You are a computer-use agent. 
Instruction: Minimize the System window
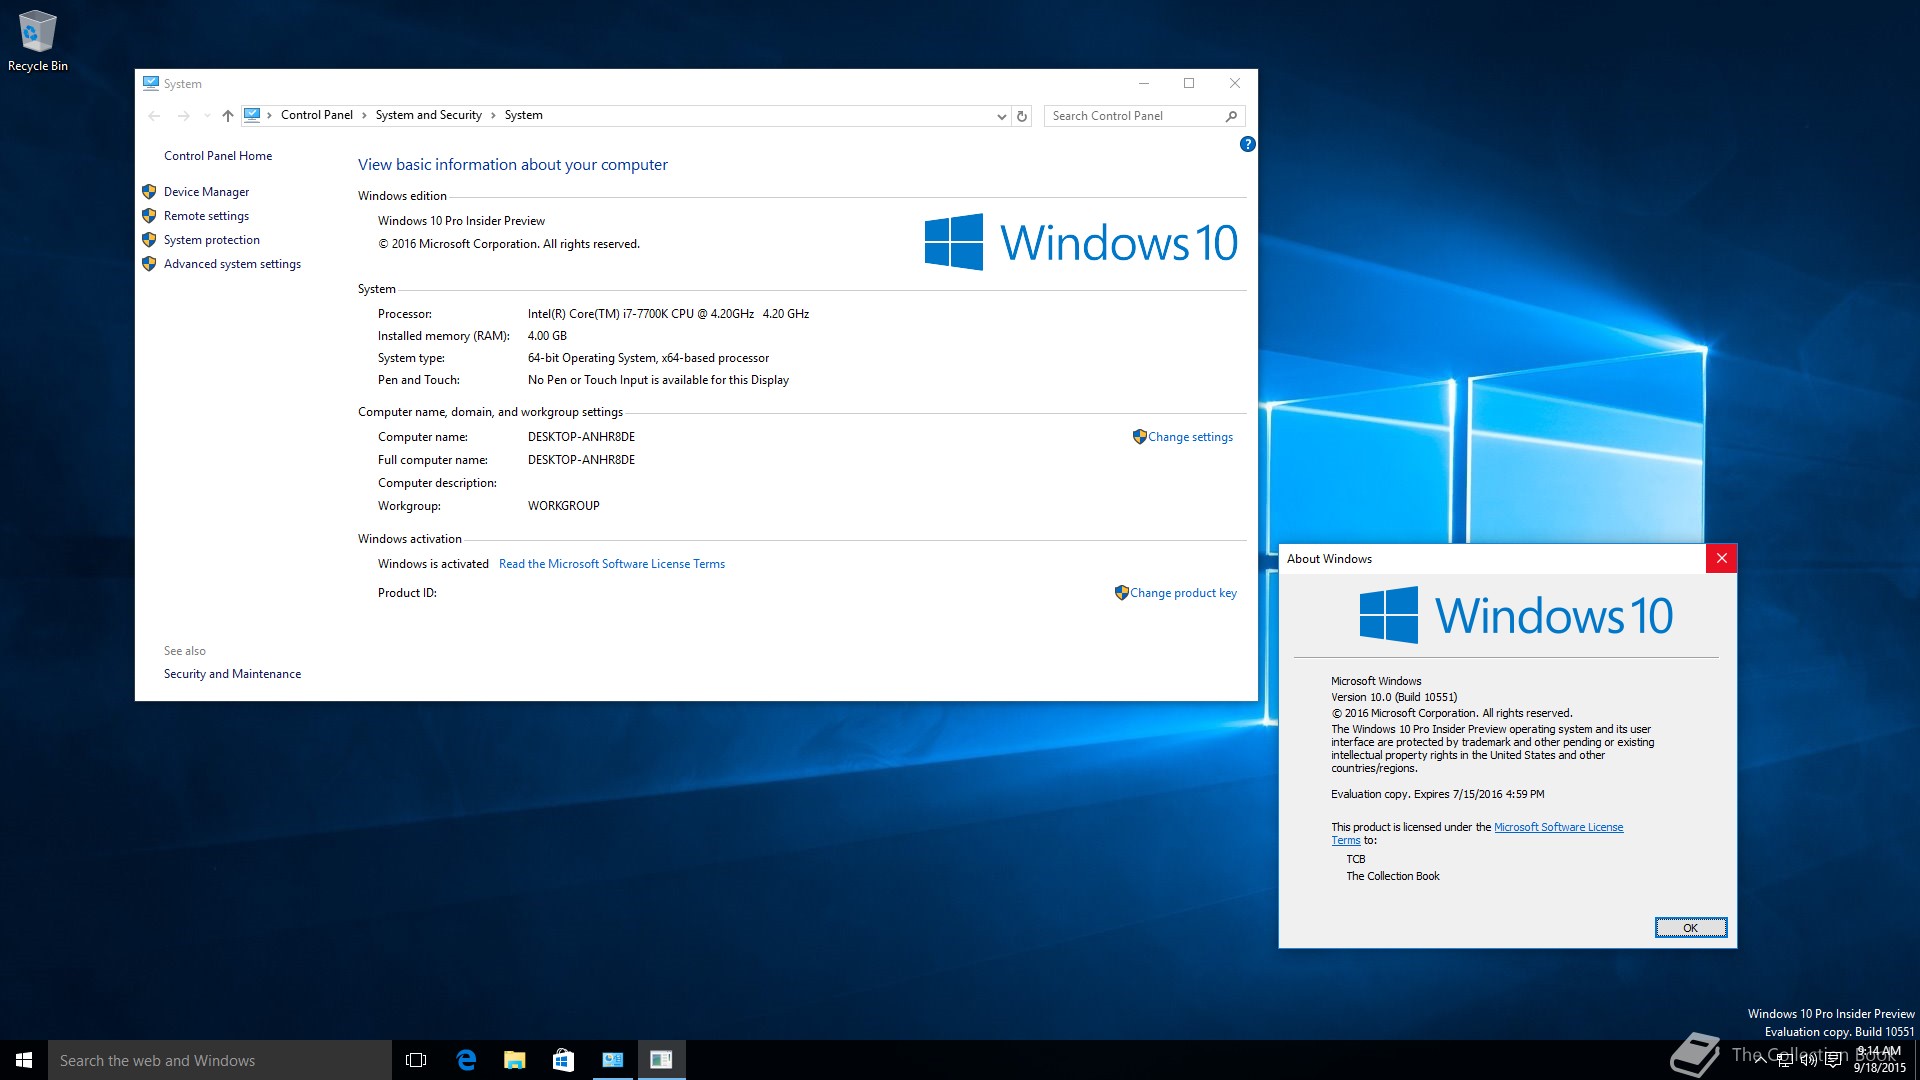pyautogui.click(x=1144, y=83)
